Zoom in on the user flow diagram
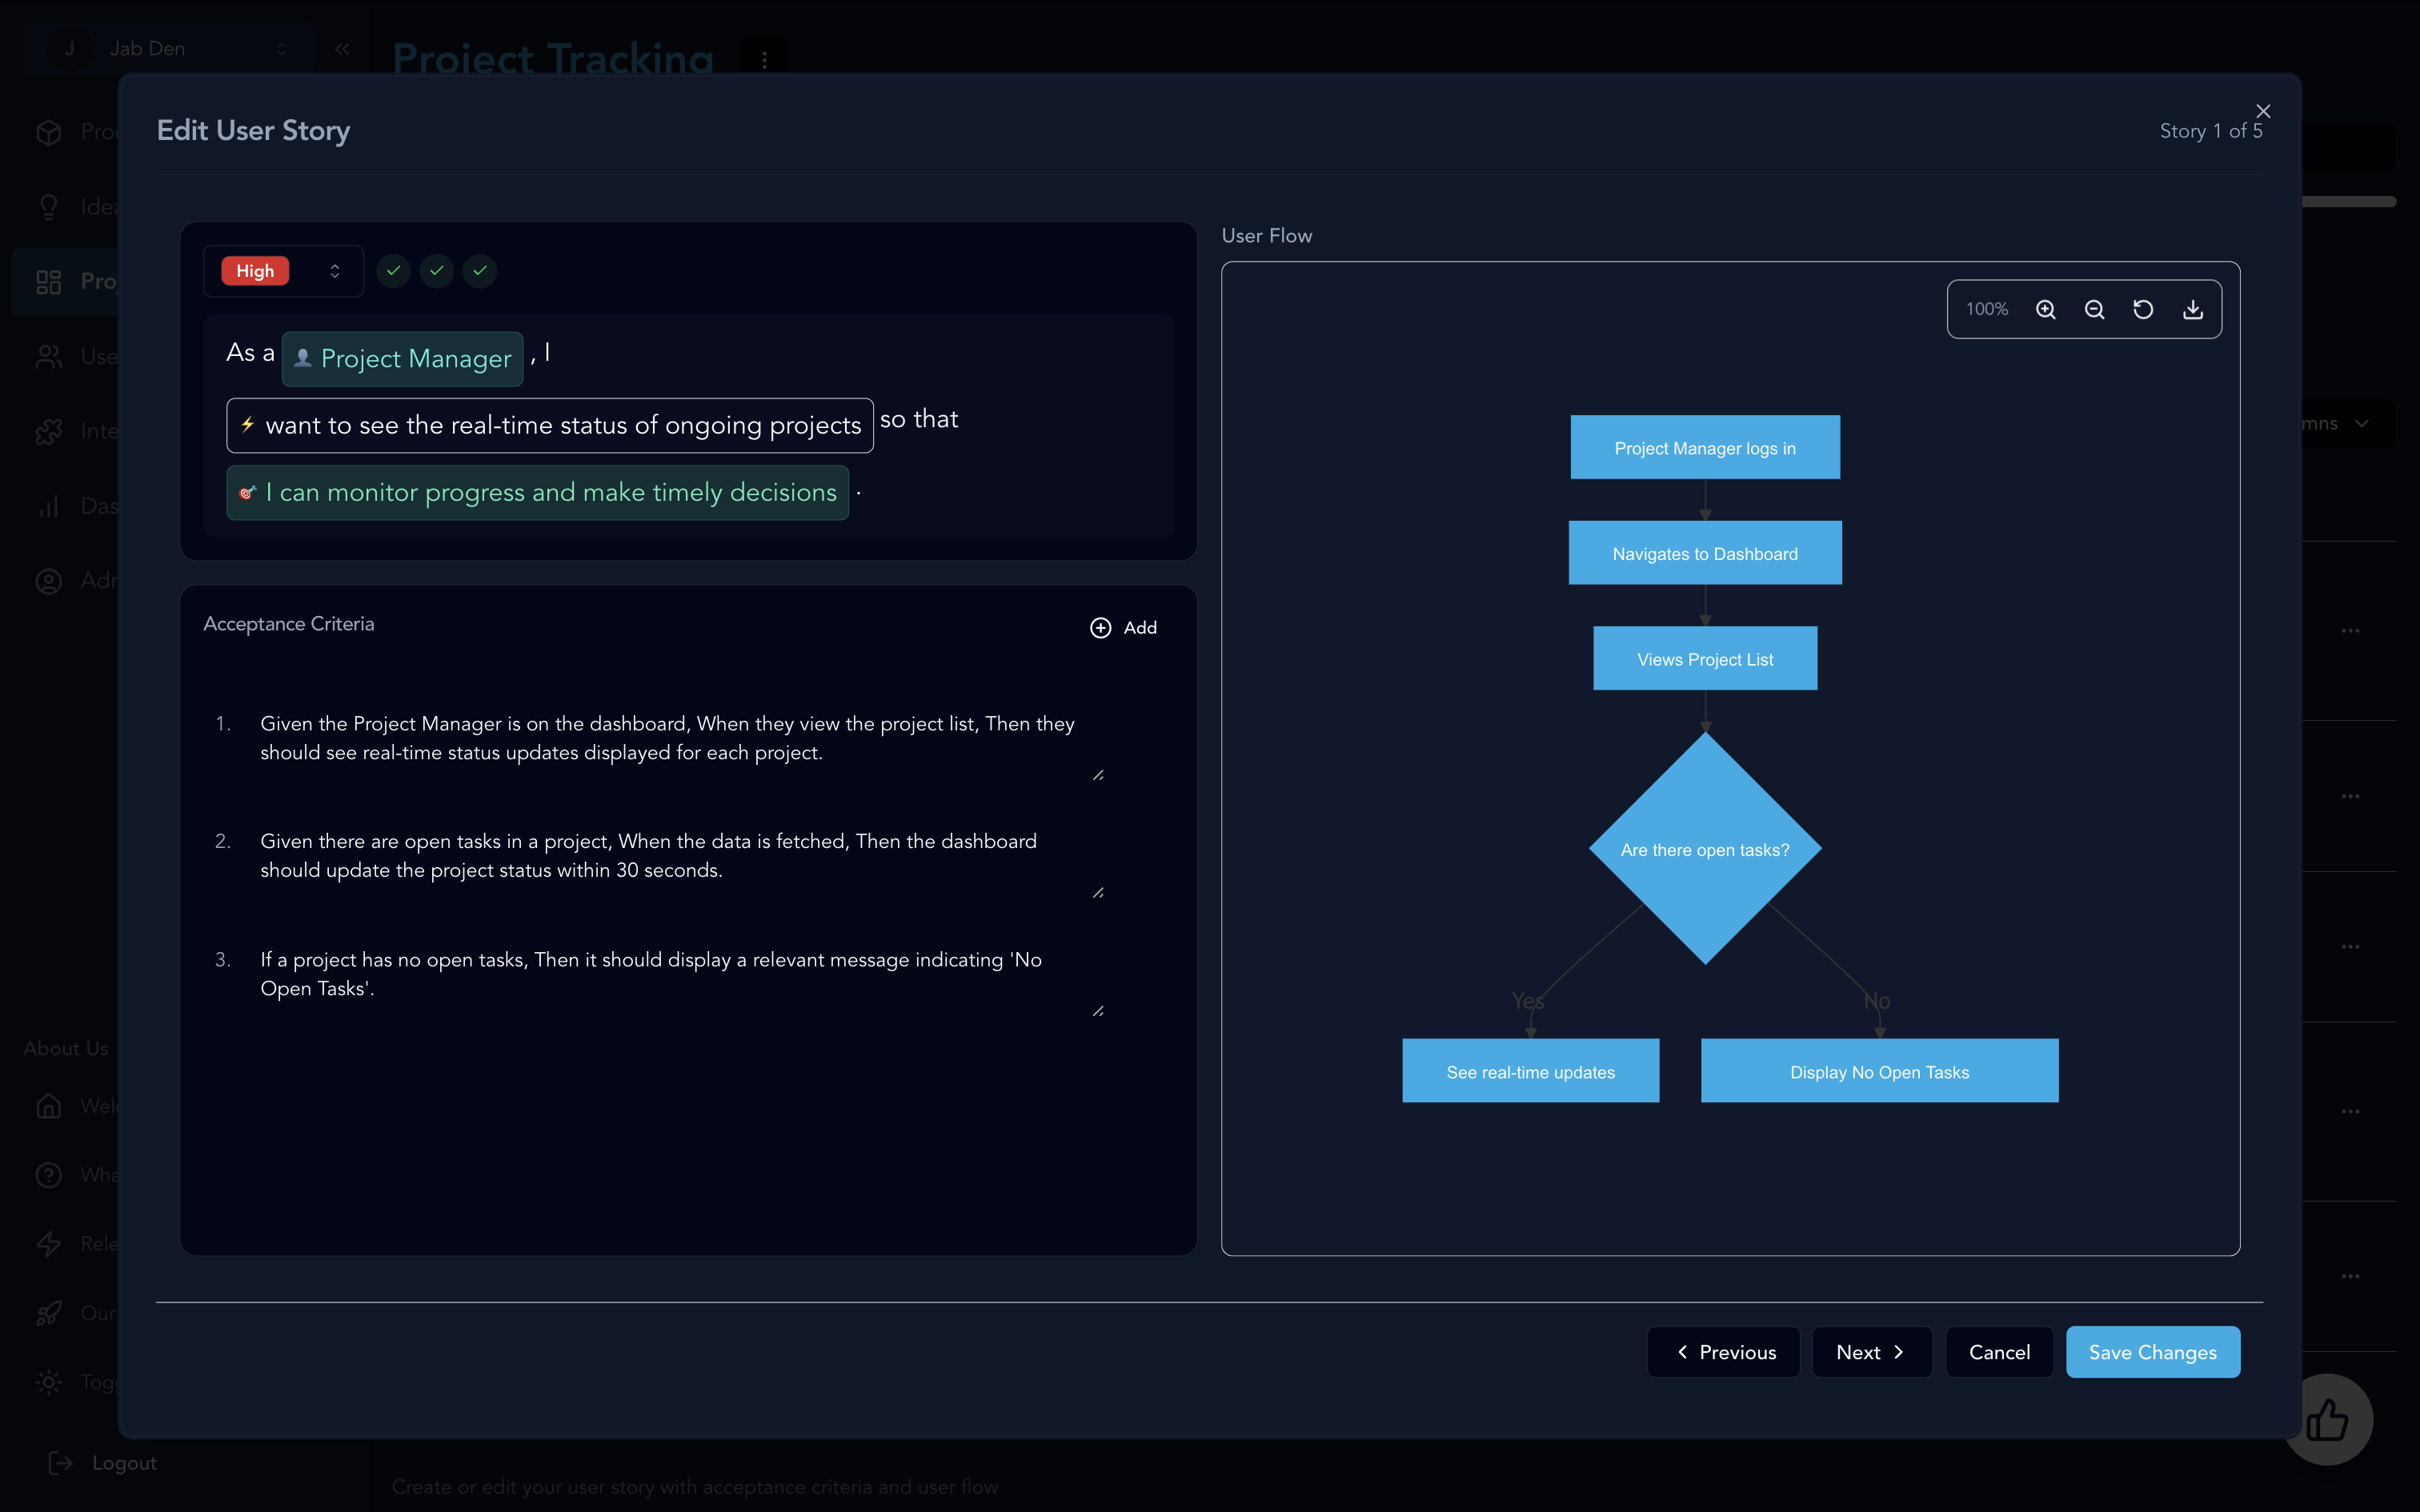The image size is (2420, 1512). (2045, 310)
